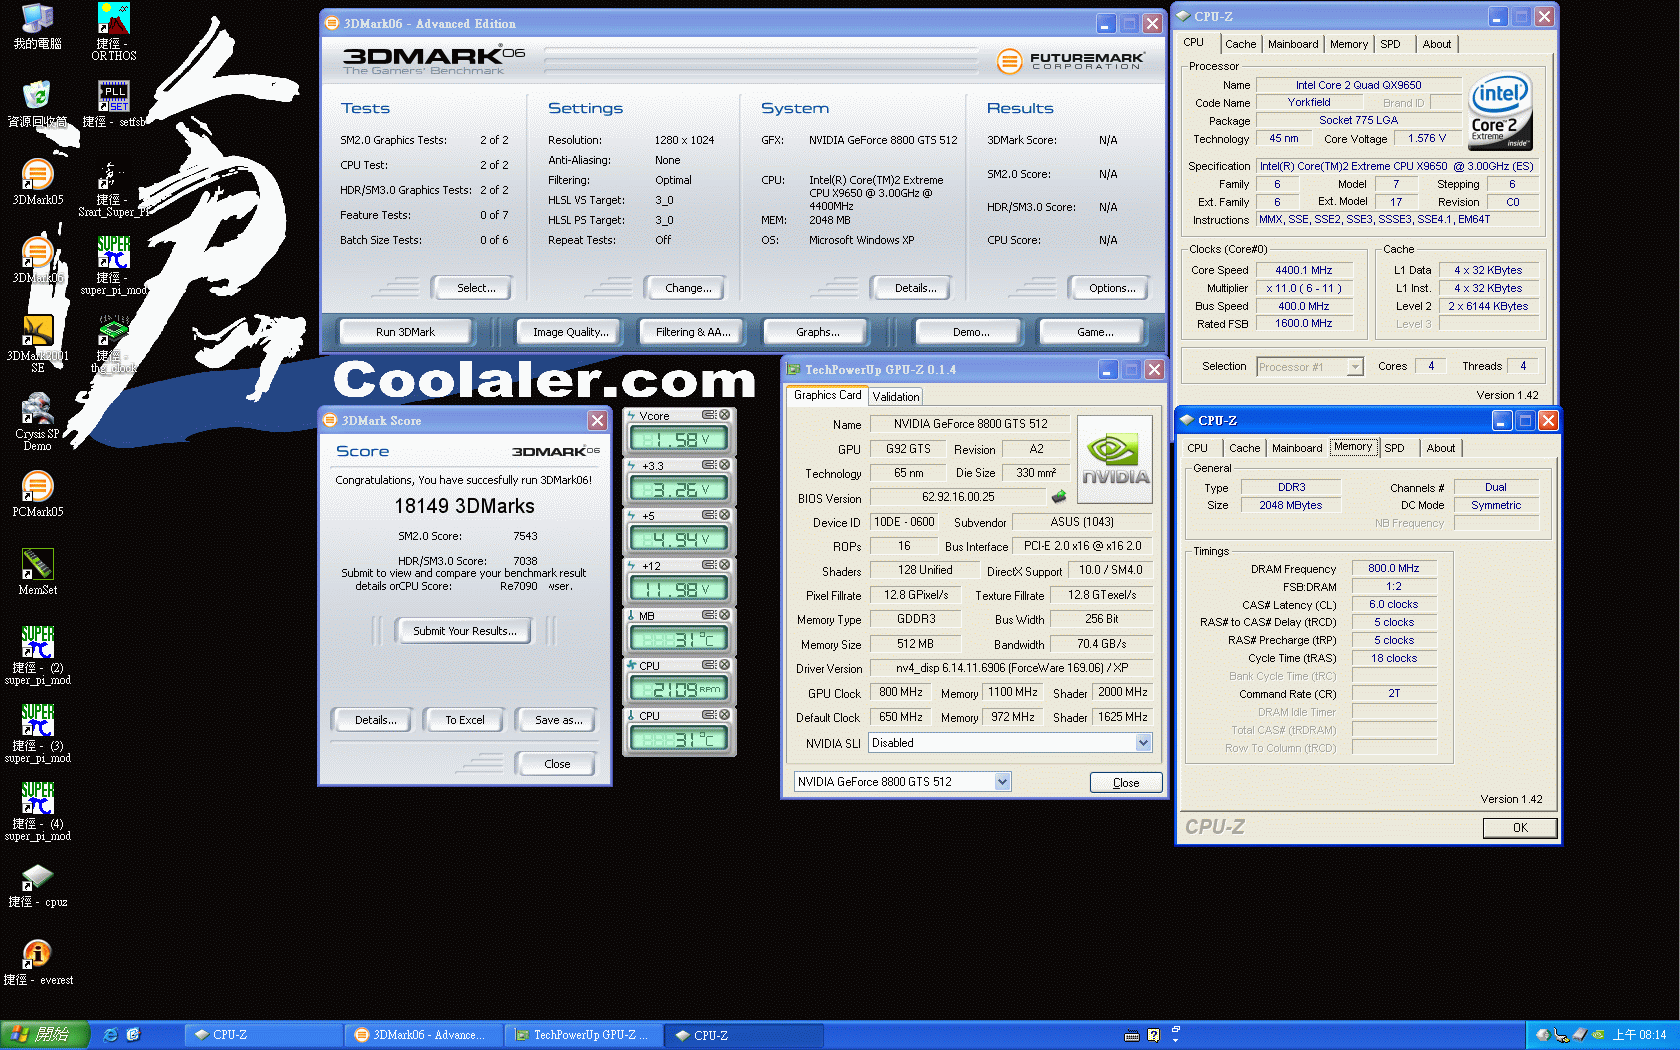Click To Excel in score window
This screenshot has height=1050, width=1680.
point(465,720)
